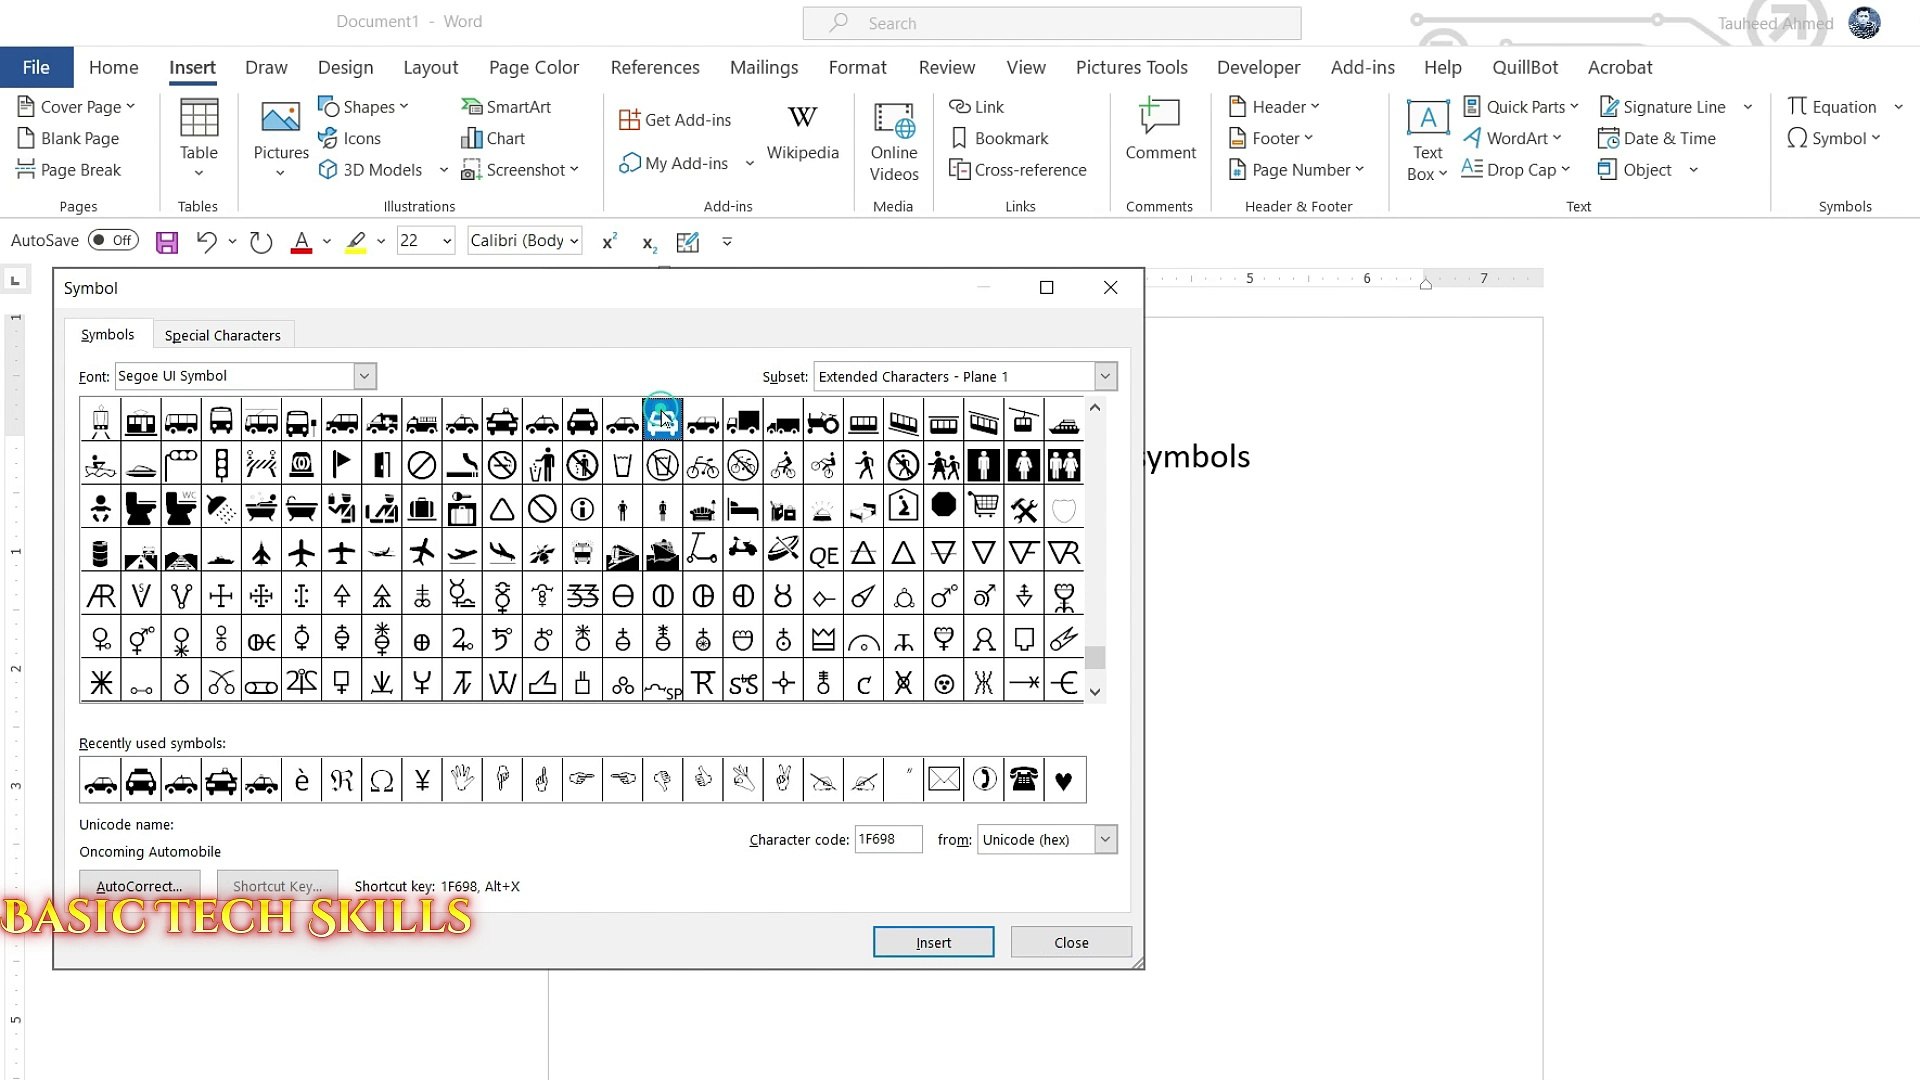The image size is (1920, 1080).
Task: Click the Undo arrow icon
Action: [206, 242]
